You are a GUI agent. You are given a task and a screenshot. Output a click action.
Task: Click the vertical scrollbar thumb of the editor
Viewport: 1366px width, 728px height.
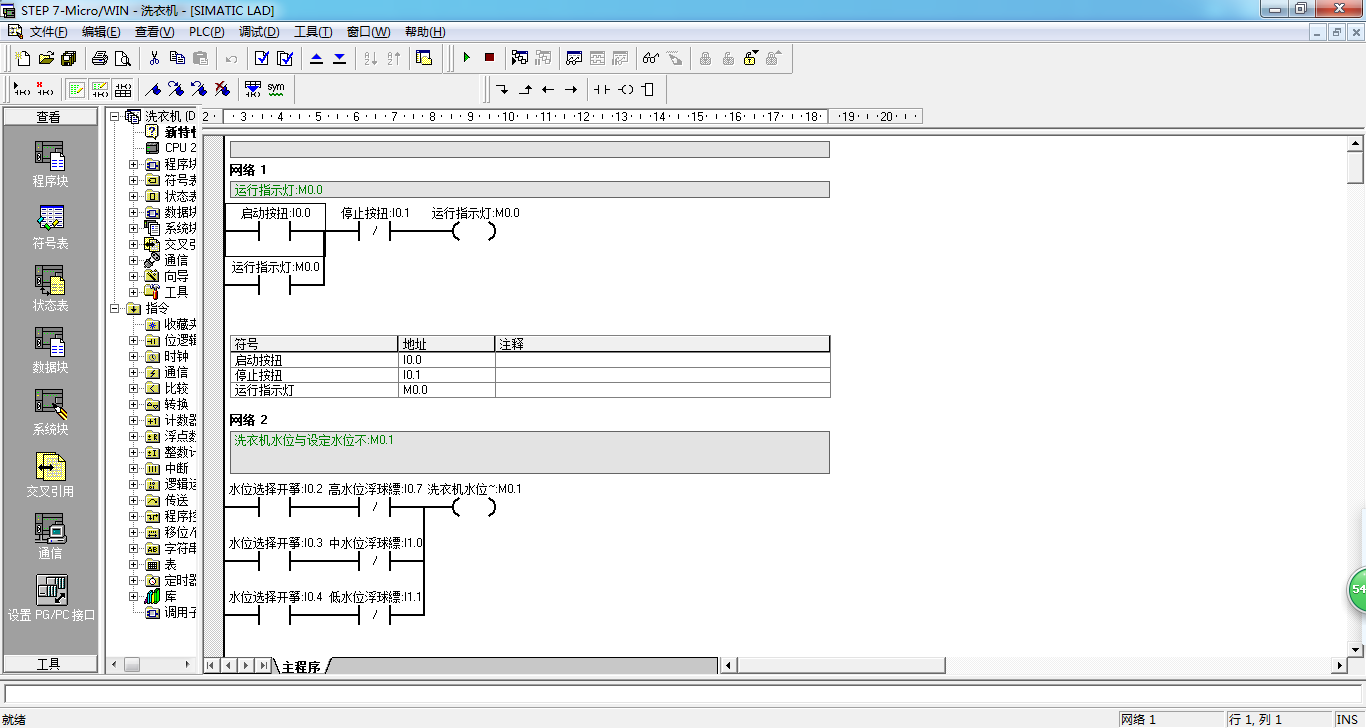(x=1355, y=167)
